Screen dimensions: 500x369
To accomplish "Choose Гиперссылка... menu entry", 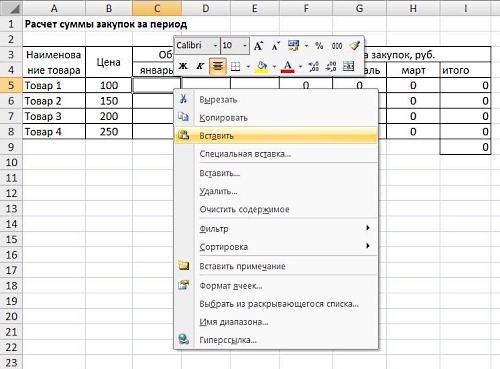I will click(x=276, y=340).
